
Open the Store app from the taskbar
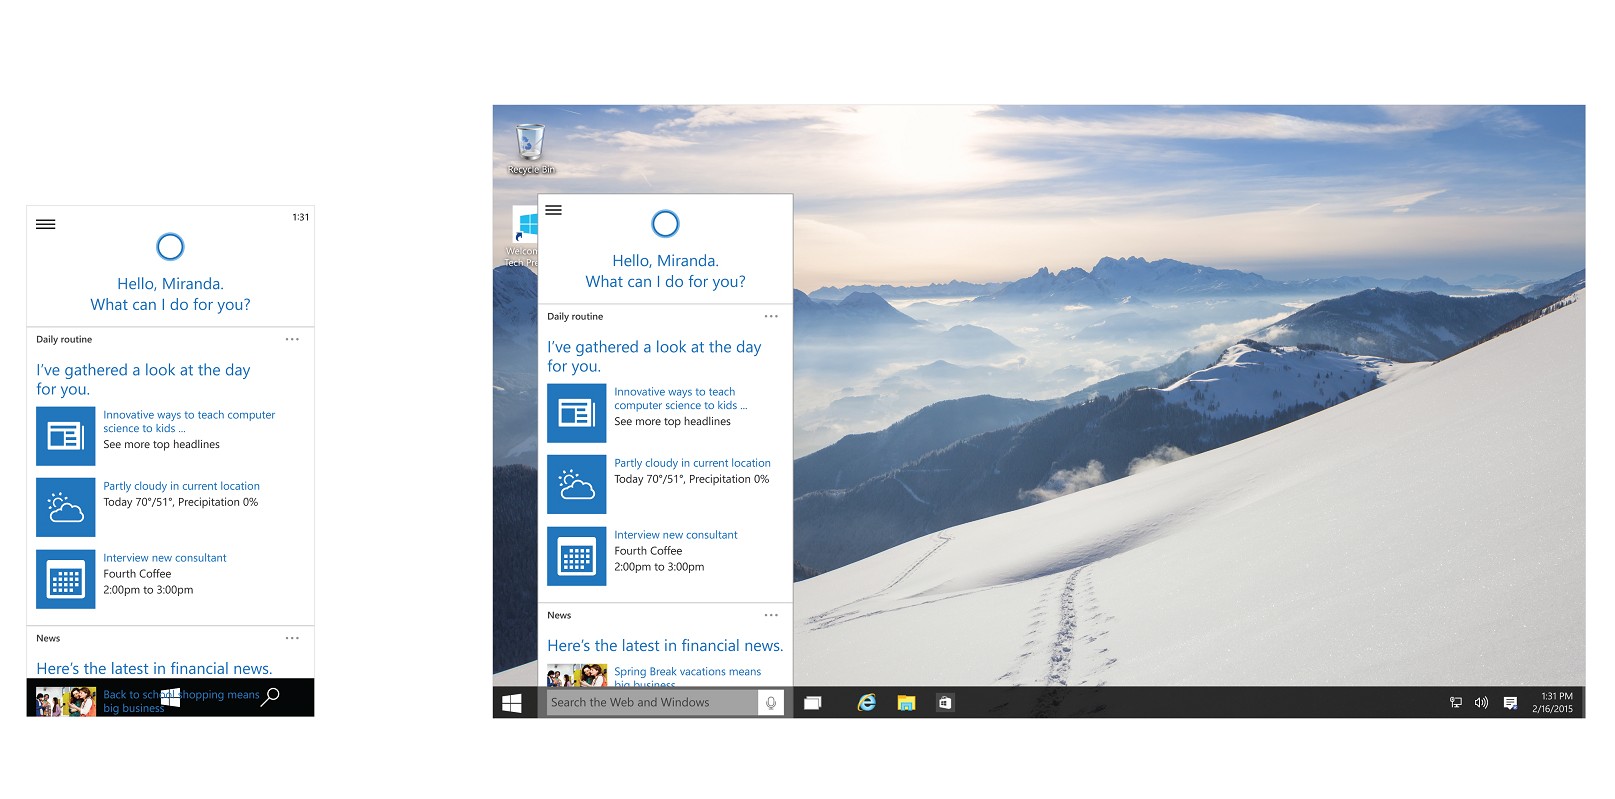point(944,703)
